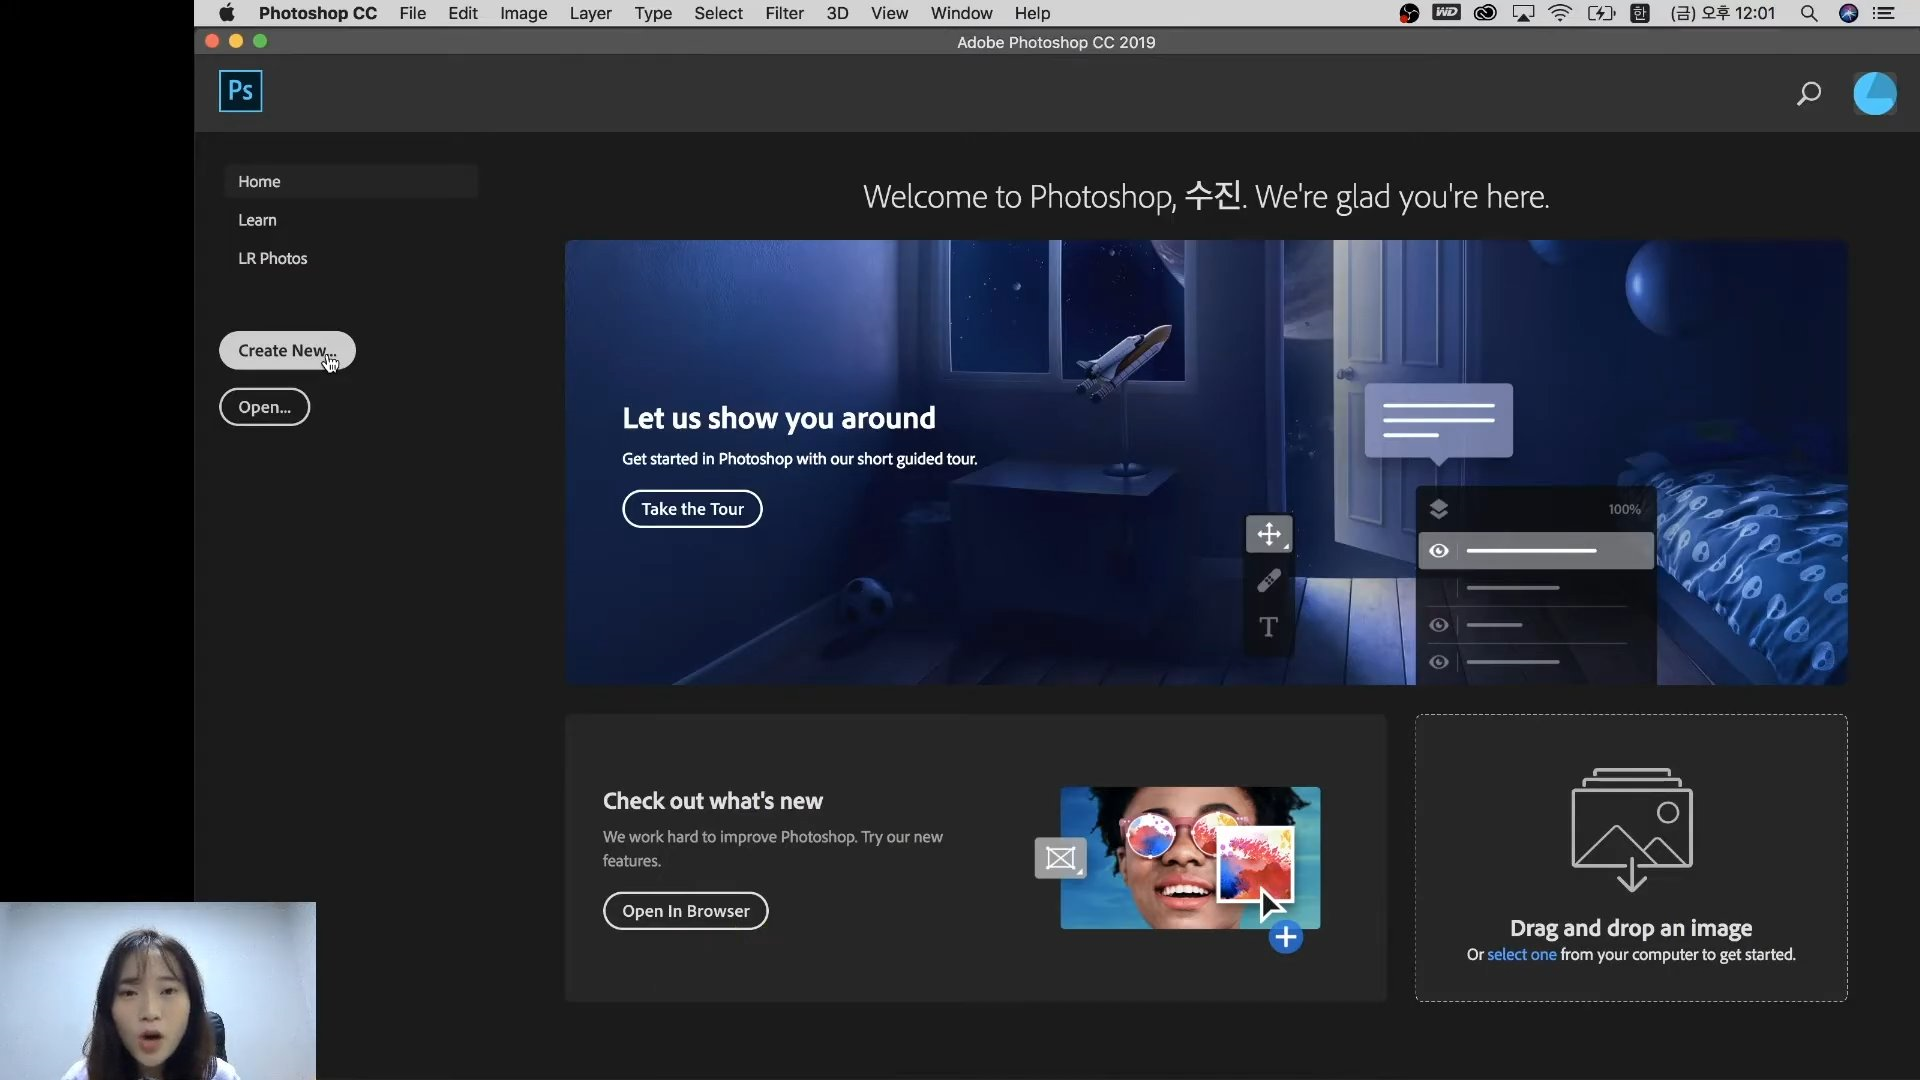The width and height of the screenshot is (1920, 1080).
Task: Click the 'select one' link
Action: tap(1521, 955)
